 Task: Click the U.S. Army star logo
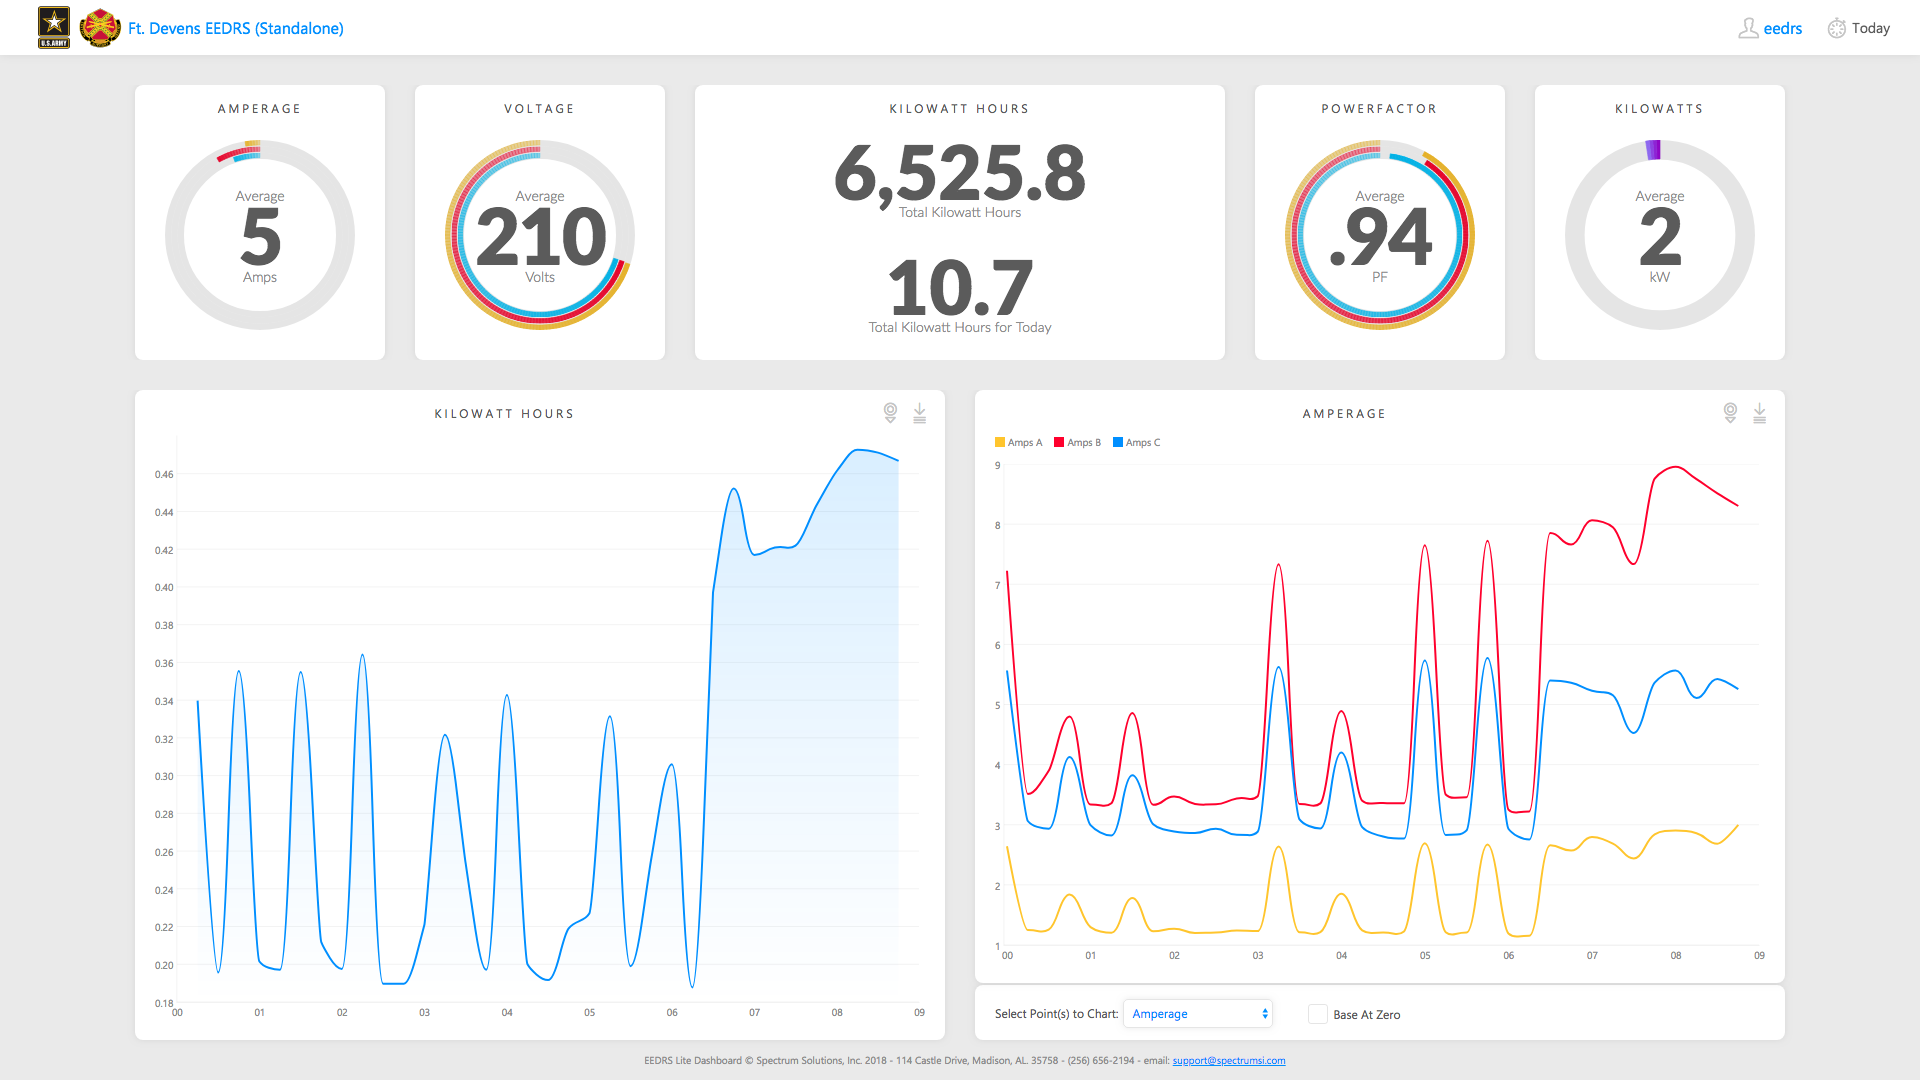pos(54,27)
